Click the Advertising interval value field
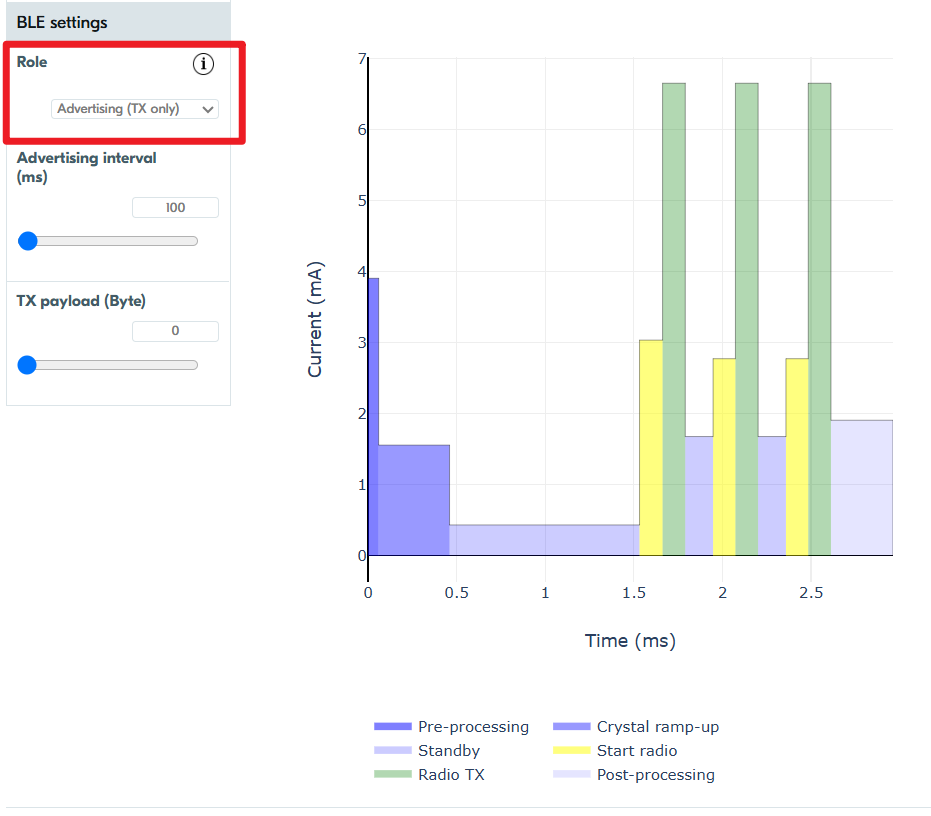 coord(175,208)
